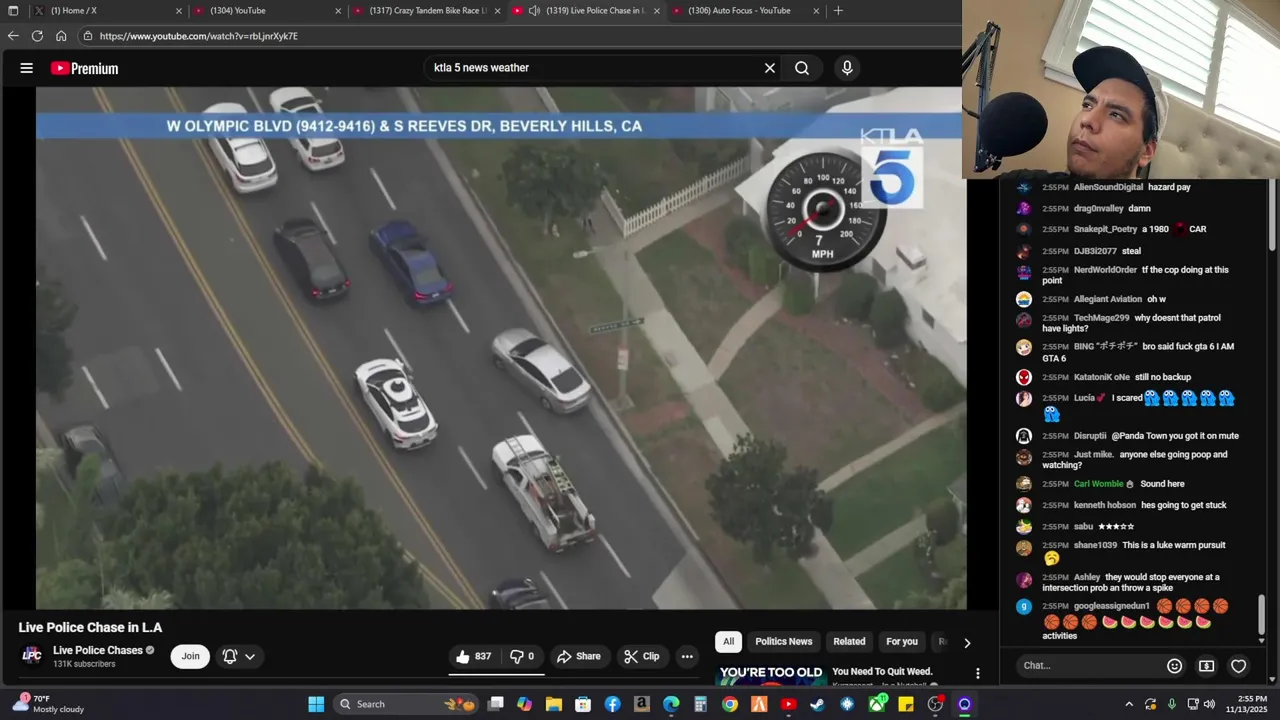Open You Need To Quit Weed thumbnail
The width and height of the screenshot is (1280, 720).
771,675
